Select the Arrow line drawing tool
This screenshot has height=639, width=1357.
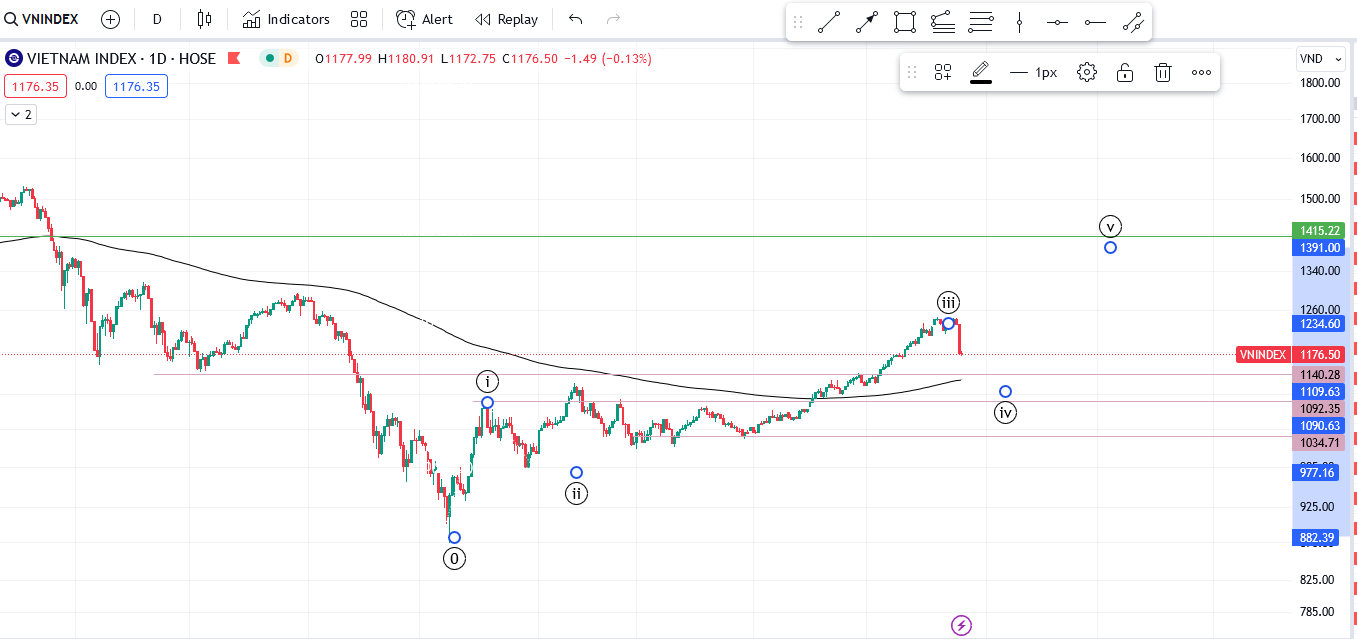pyautogui.click(x=867, y=22)
